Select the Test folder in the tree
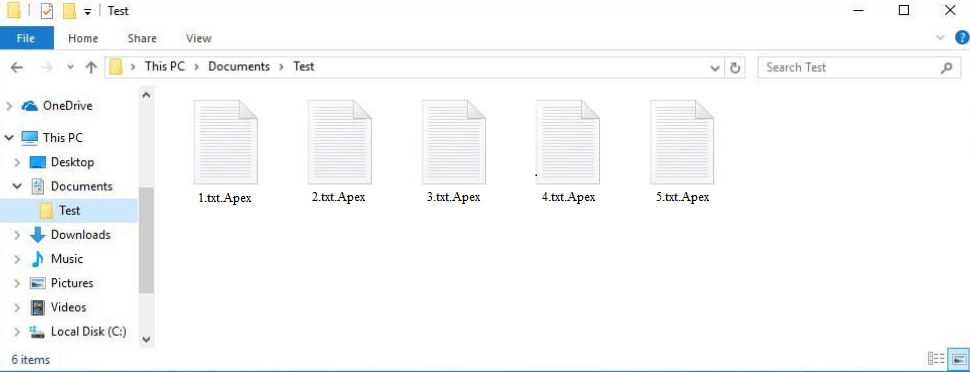 [x=69, y=210]
